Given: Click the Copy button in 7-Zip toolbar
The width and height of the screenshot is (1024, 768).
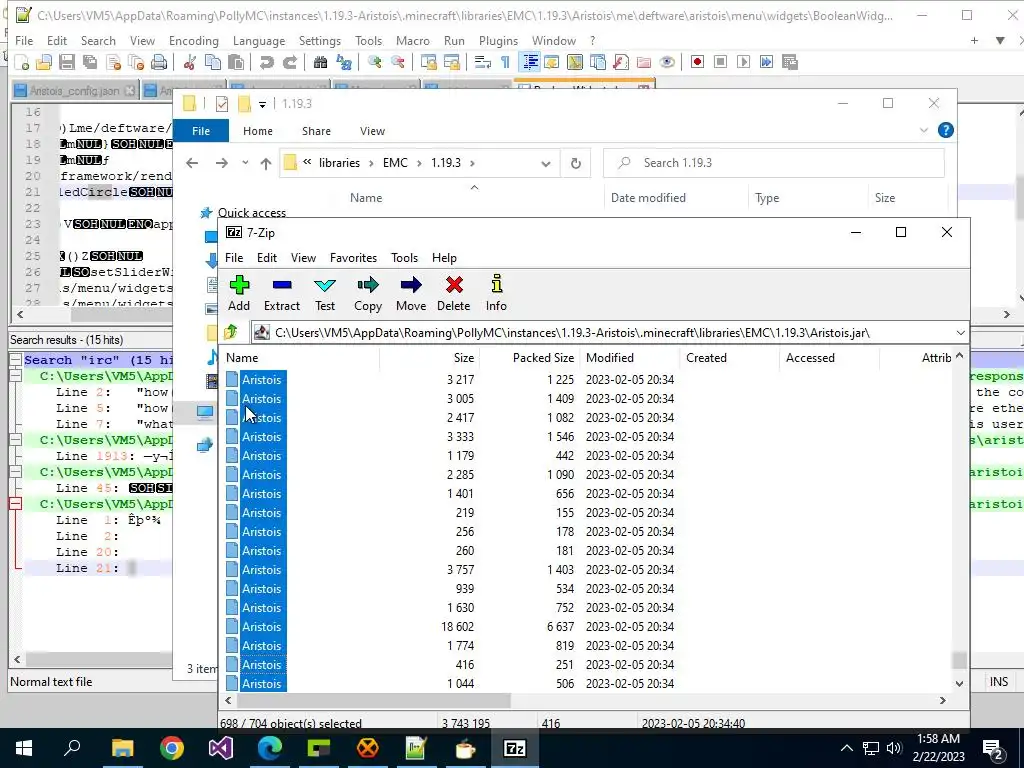Looking at the screenshot, I should 368,293.
